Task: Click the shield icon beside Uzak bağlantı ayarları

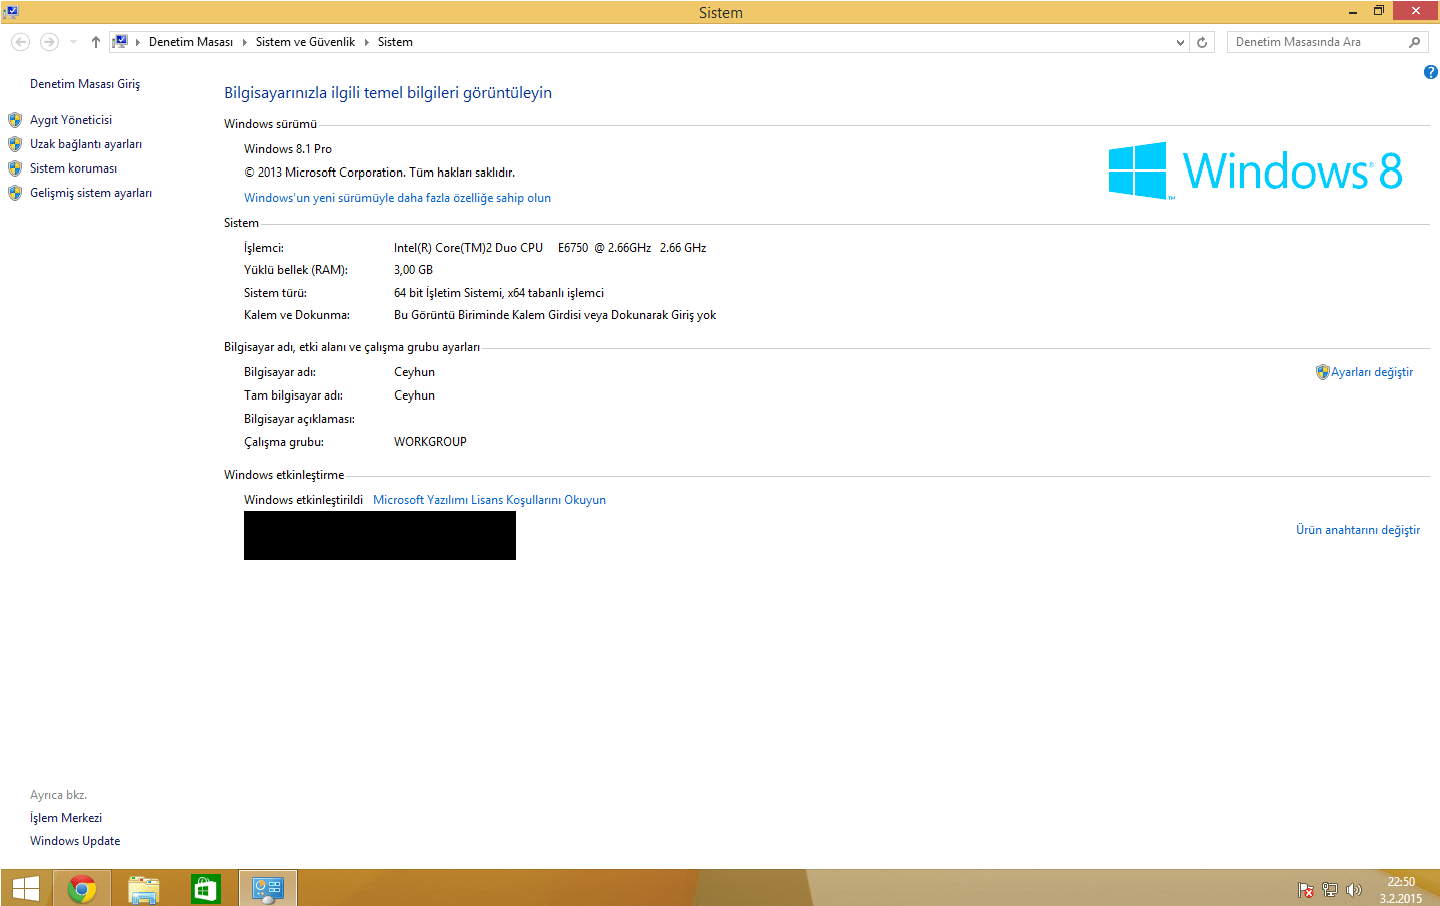Action: click(15, 144)
